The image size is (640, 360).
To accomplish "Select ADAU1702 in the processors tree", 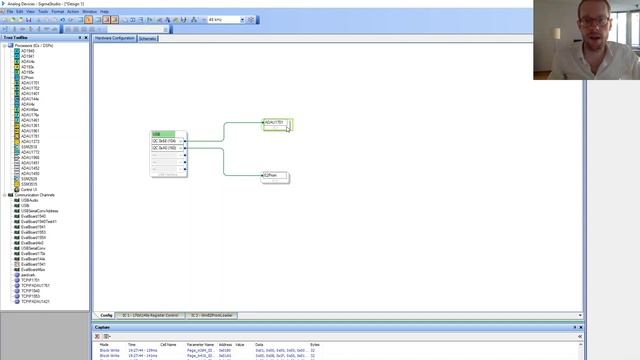I will (x=30, y=88).
